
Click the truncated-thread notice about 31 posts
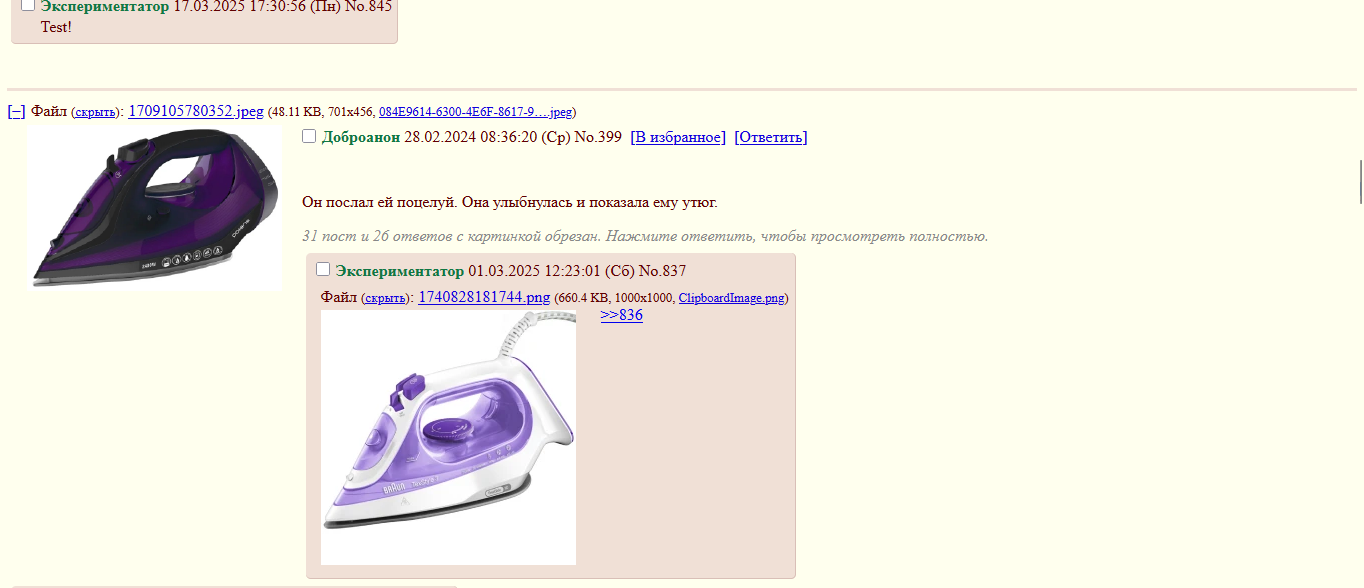[645, 236]
